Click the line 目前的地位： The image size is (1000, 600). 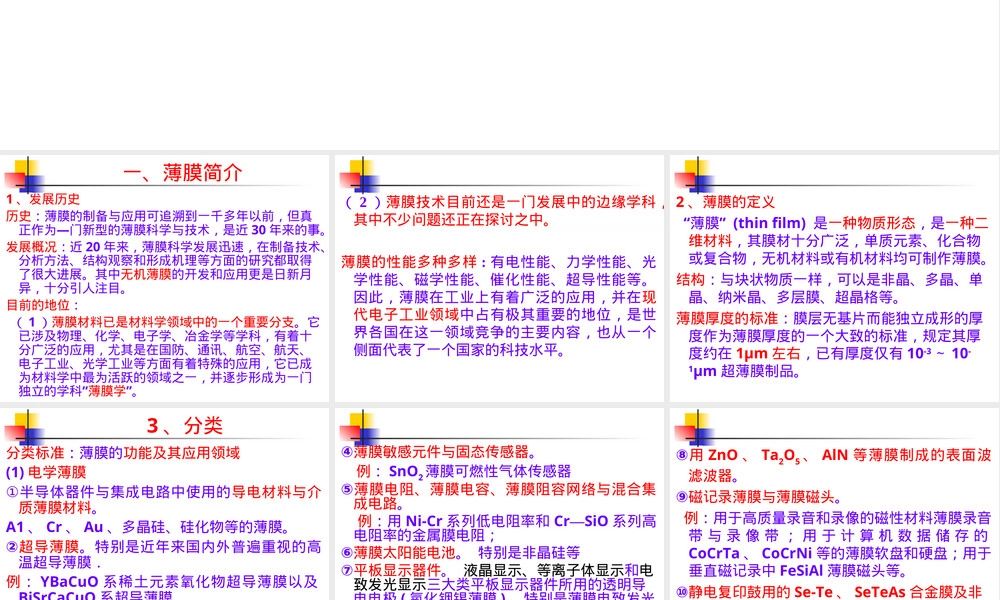43,305
